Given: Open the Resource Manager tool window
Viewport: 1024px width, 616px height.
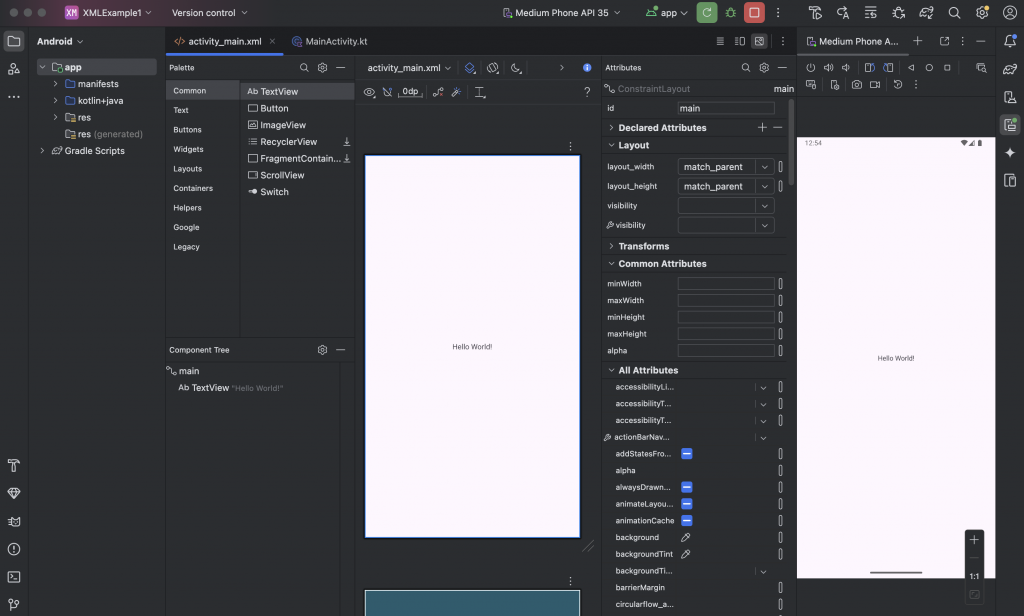Looking at the screenshot, I should [x=14, y=68].
